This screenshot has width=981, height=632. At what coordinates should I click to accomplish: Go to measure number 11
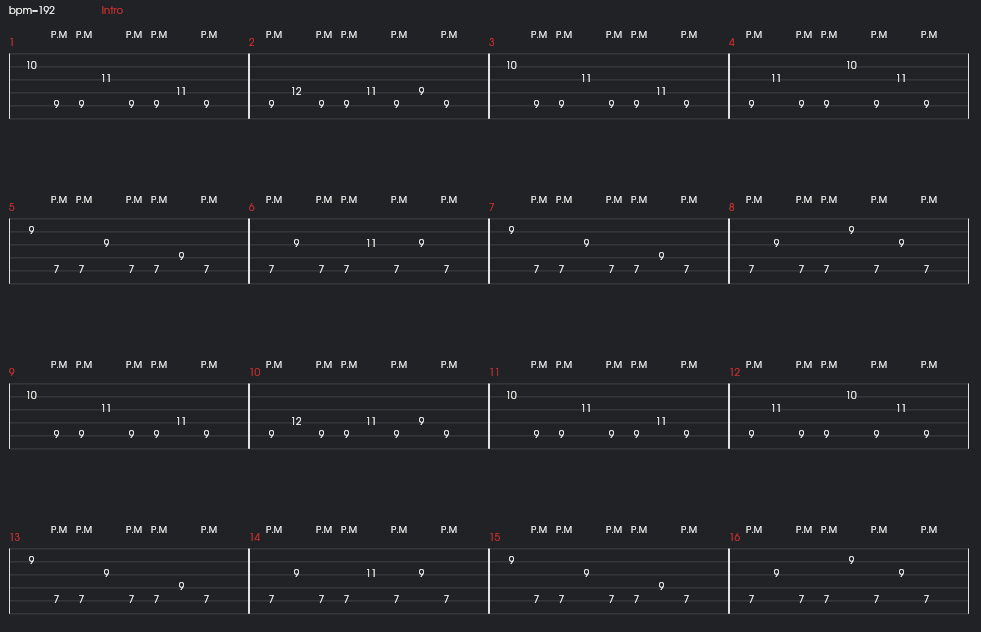coord(494,372)
